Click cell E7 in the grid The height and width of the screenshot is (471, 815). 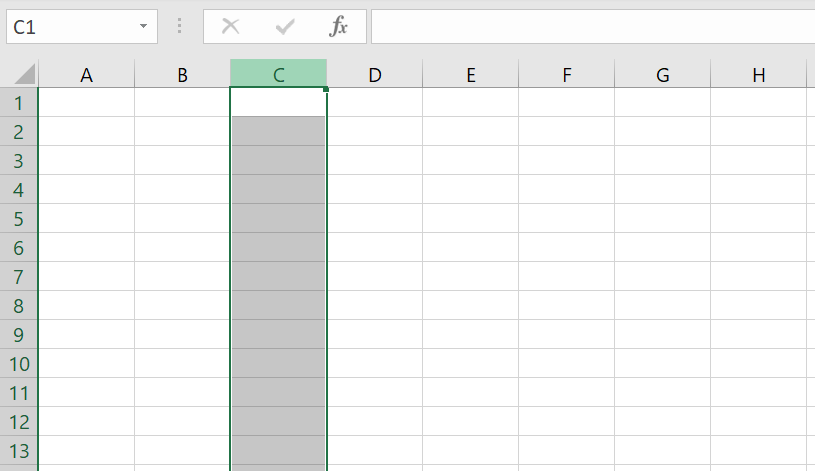point(470,277)
